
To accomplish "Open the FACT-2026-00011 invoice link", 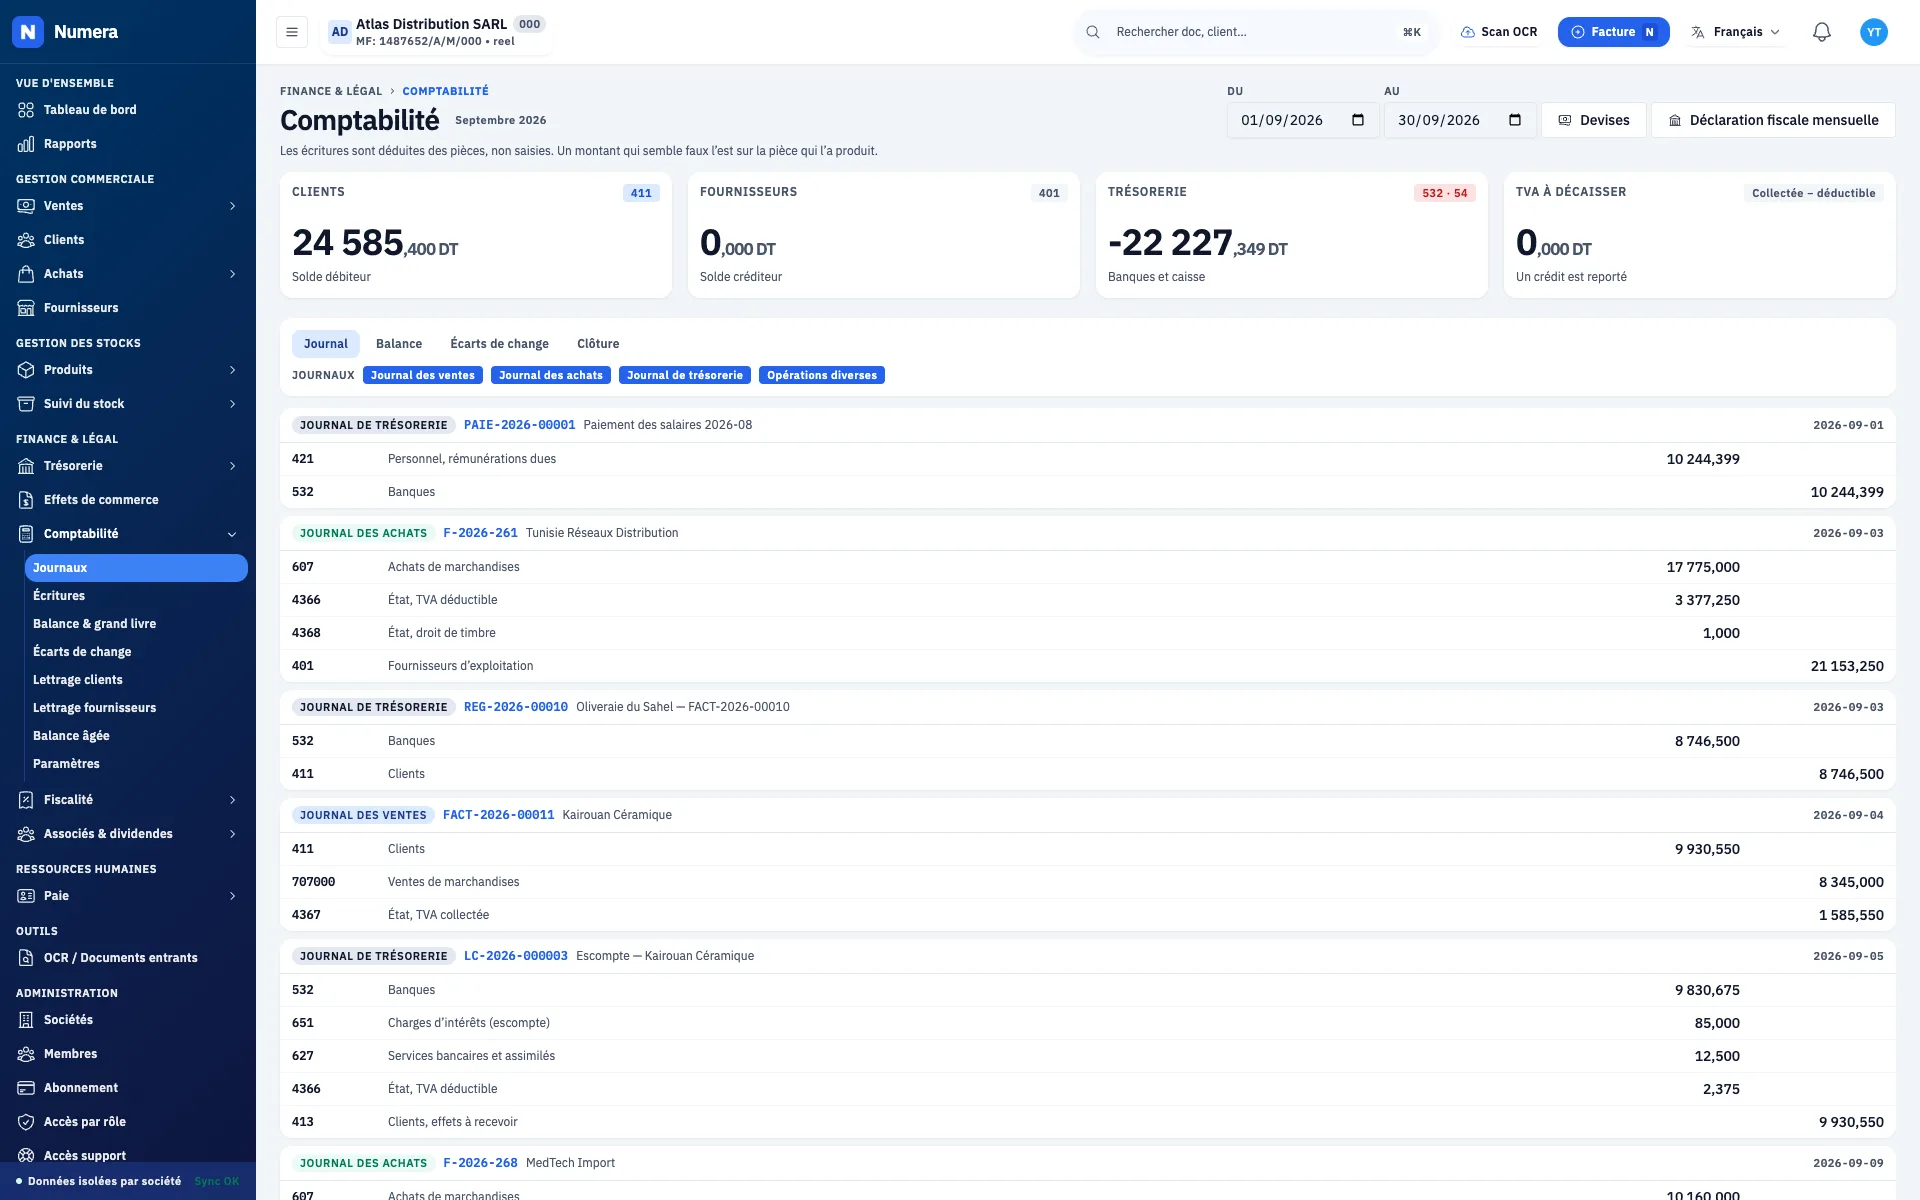I will [498, 815].
